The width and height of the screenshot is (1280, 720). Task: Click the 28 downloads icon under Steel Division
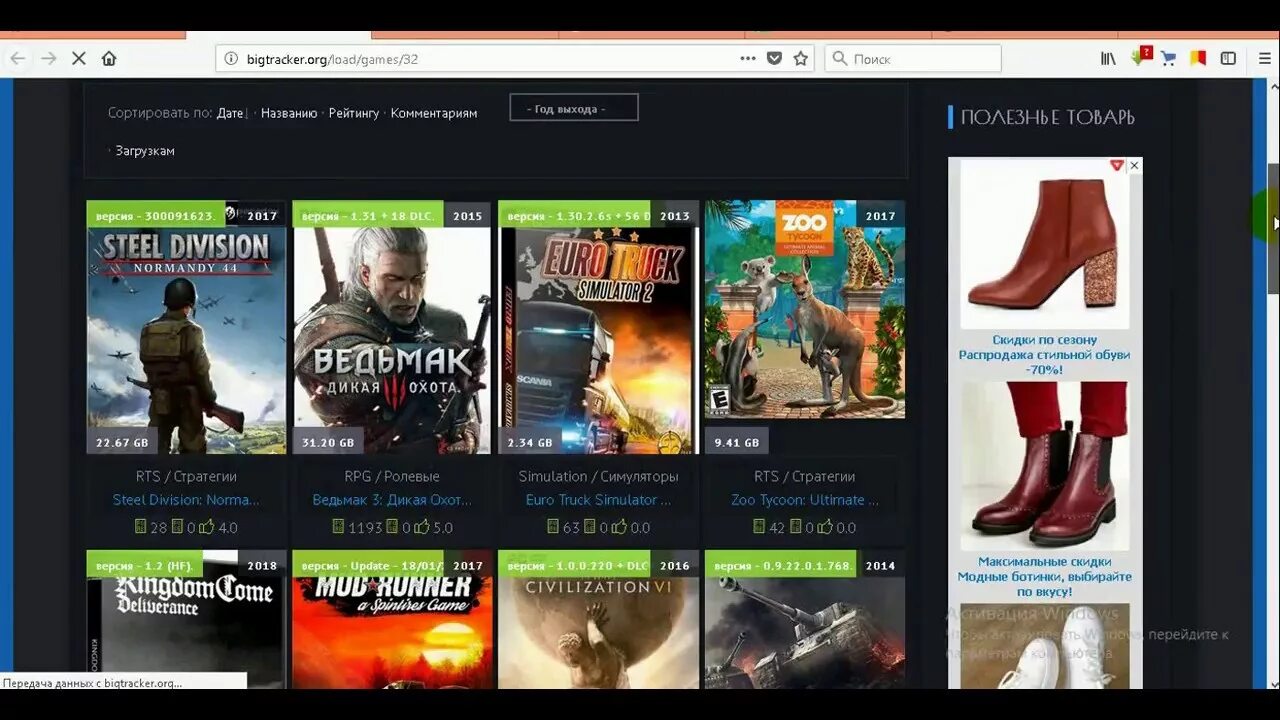coord(141,526)
